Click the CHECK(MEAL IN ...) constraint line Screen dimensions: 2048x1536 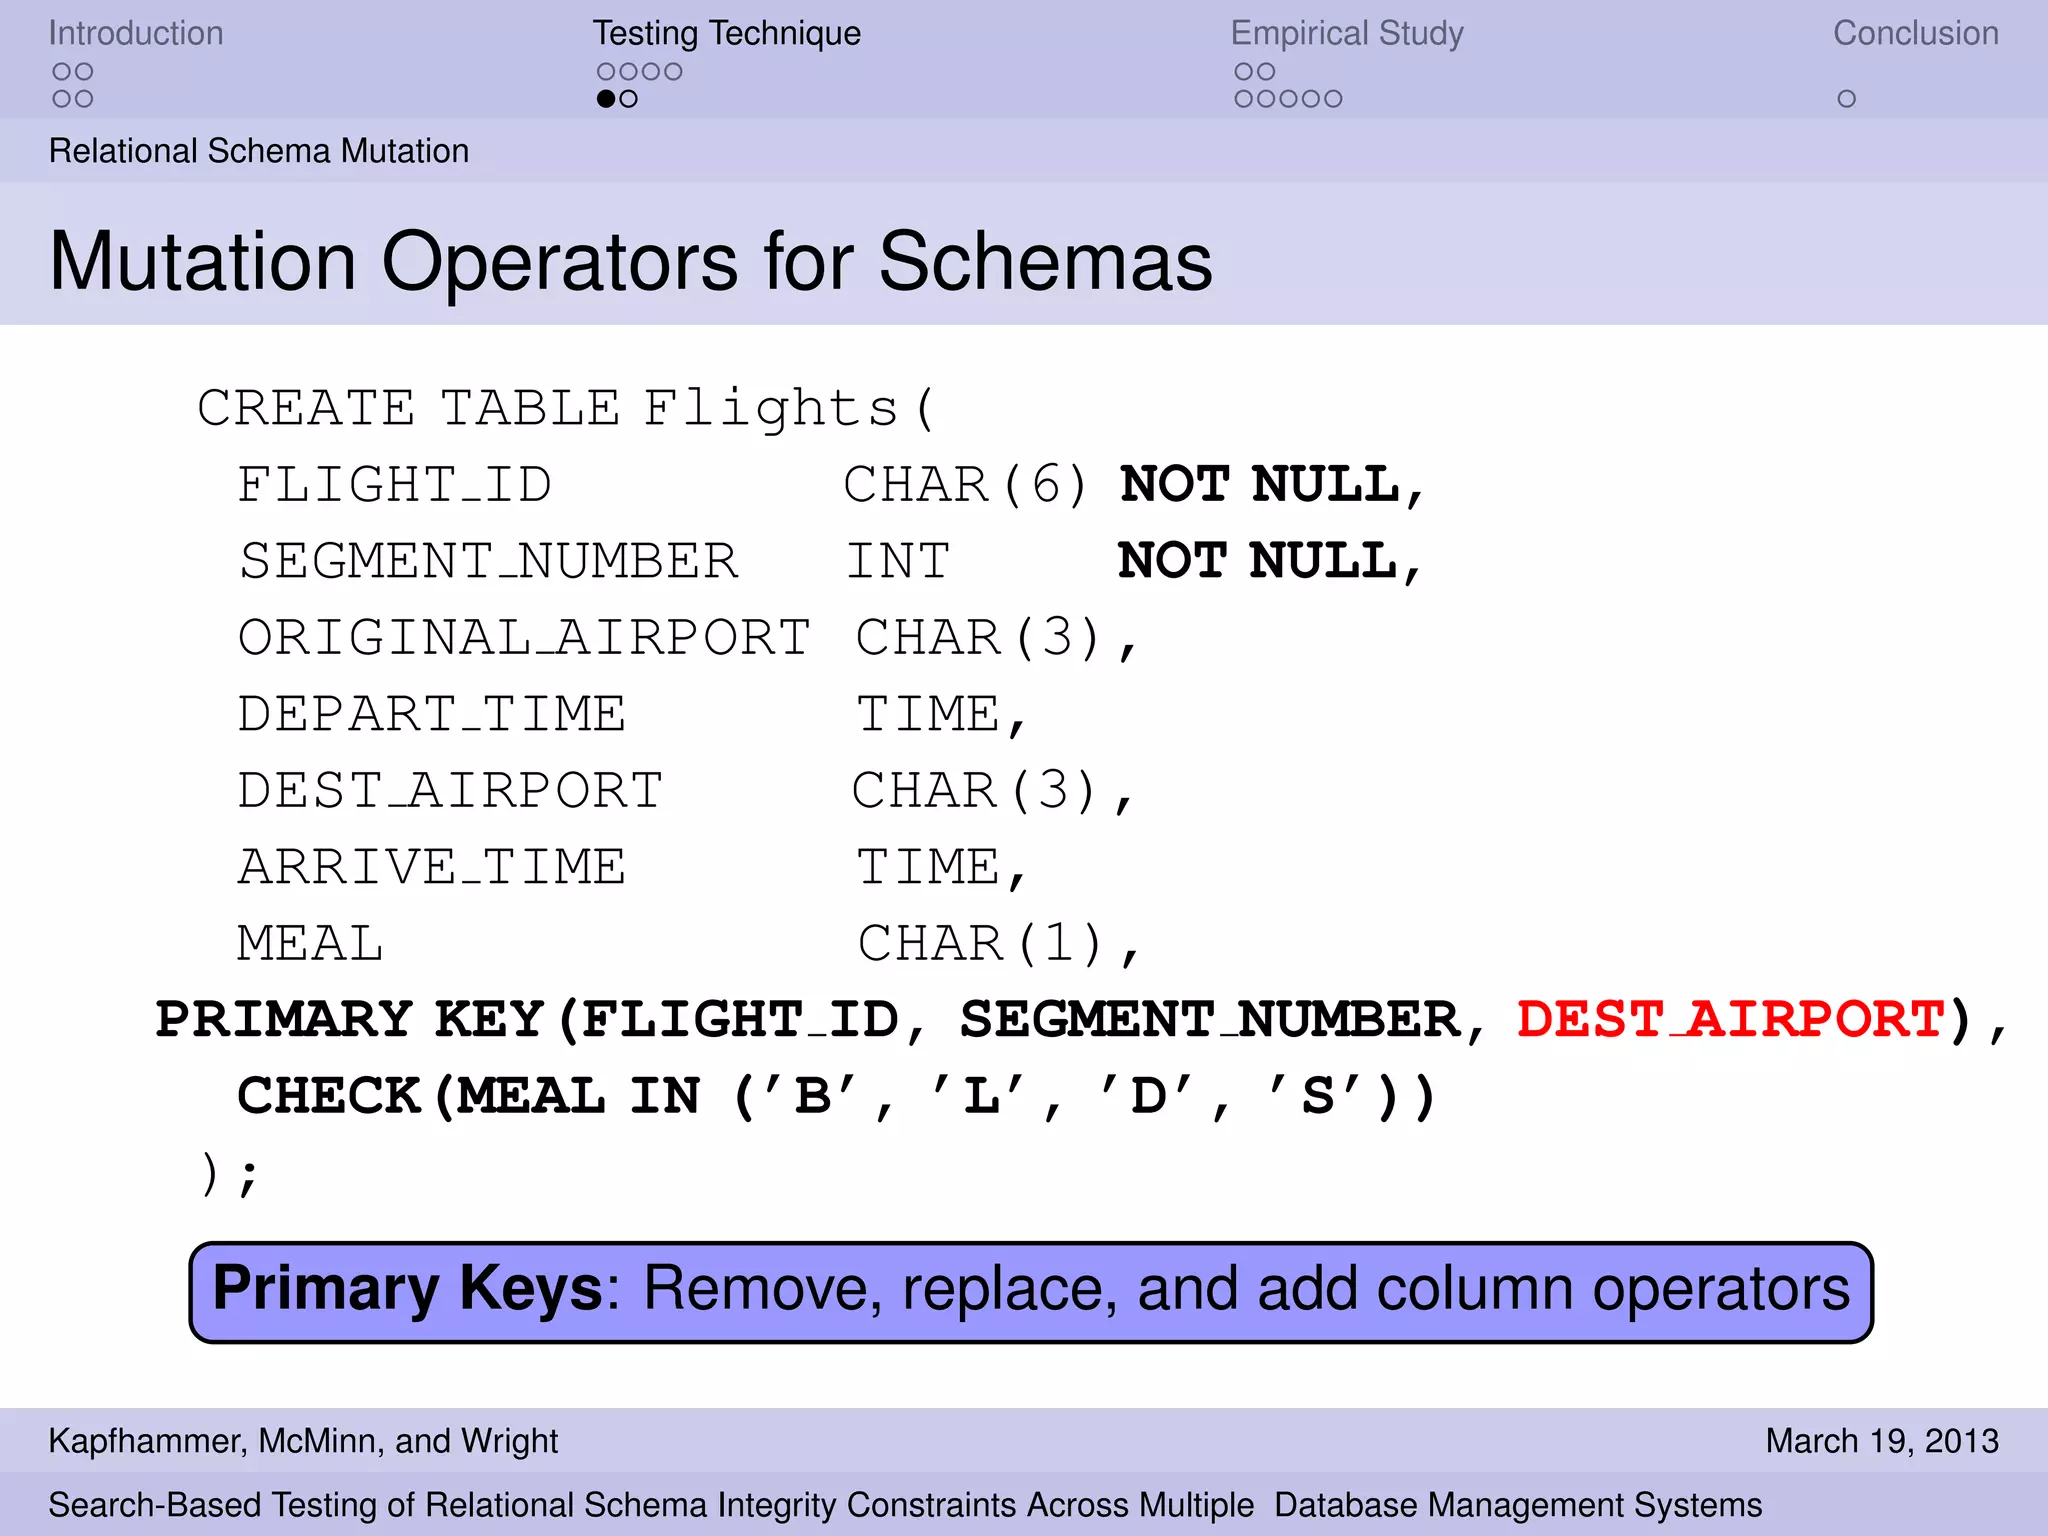[x=838, y=1097]
